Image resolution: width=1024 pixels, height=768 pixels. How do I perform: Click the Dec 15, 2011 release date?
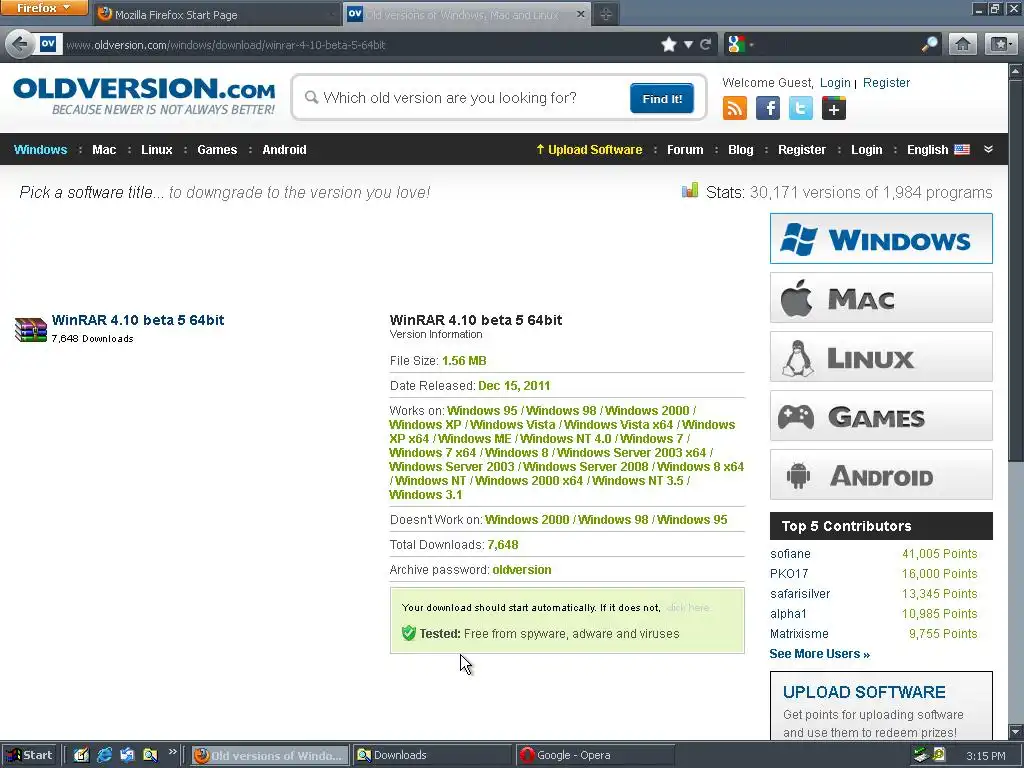(x=514, y=385)
